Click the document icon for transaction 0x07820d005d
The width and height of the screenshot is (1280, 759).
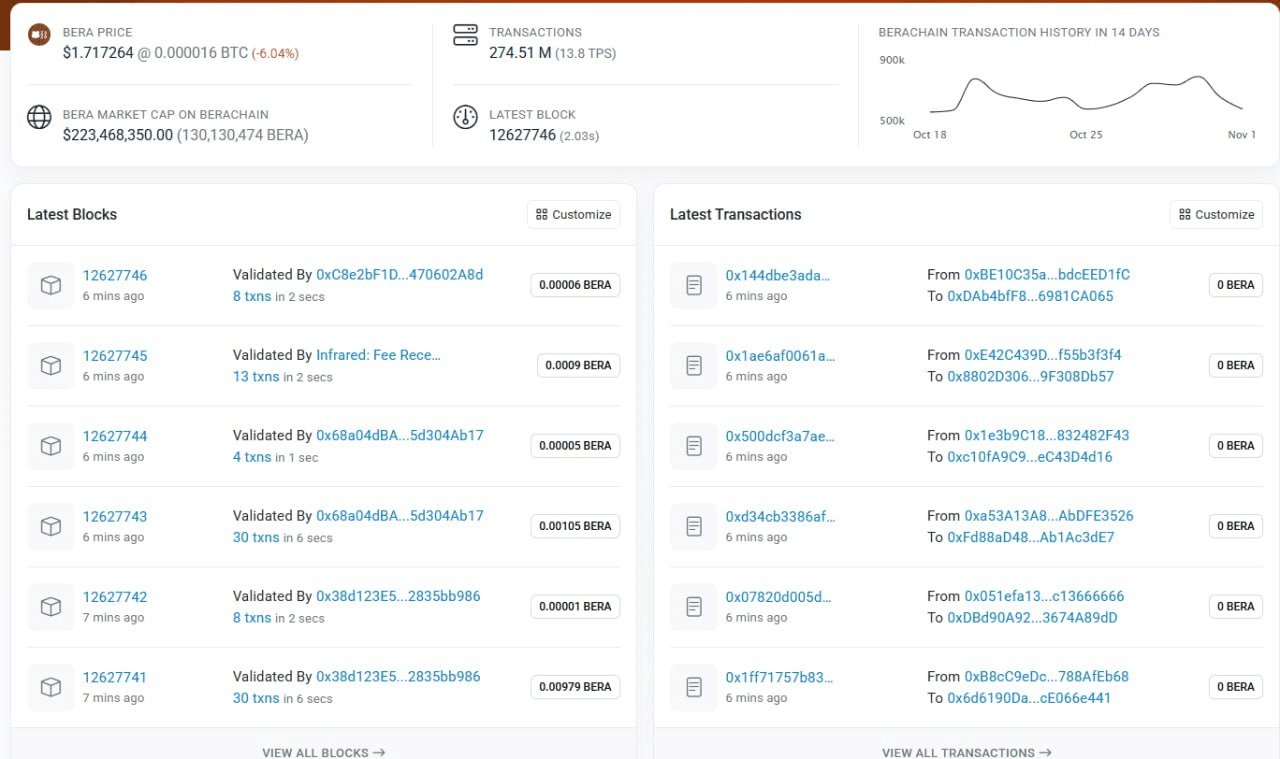pos(694,607)
